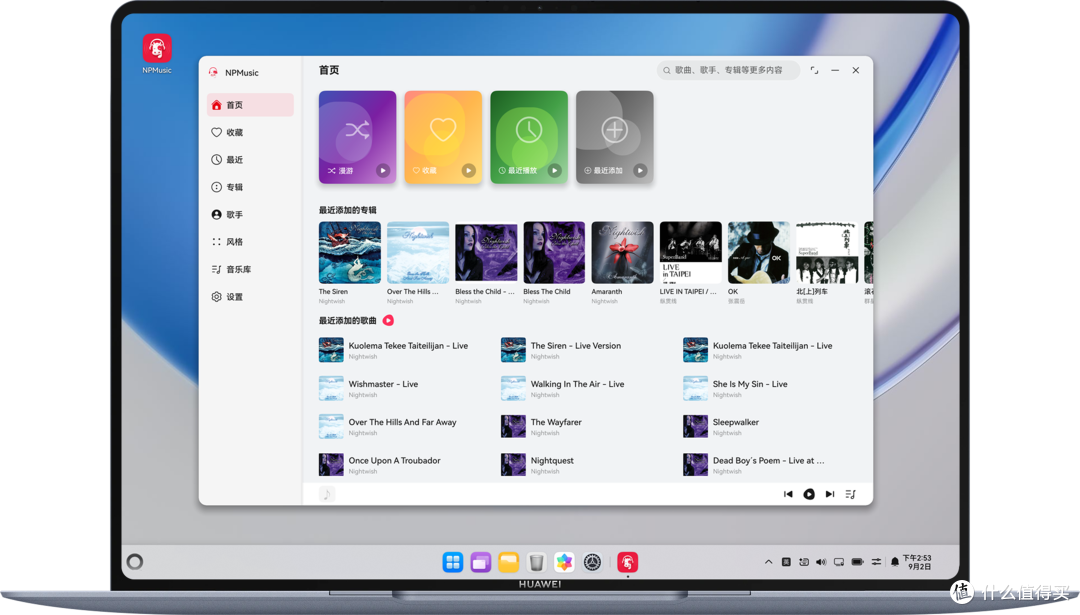This screenshot has height=615, width=1080.
Task: Open 最近 recent in the sidebar
Action: [x=250, y=160]
